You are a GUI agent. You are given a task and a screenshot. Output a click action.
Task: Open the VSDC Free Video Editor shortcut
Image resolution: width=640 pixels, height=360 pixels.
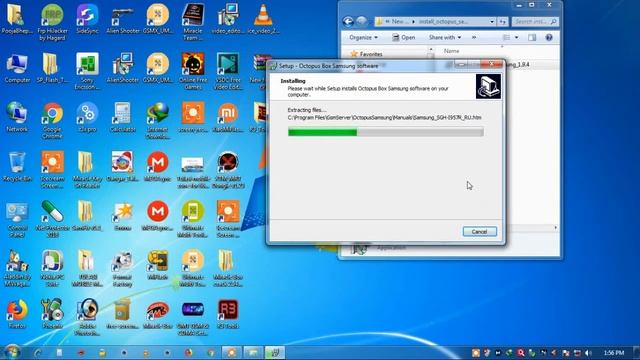tap(228, 71)
